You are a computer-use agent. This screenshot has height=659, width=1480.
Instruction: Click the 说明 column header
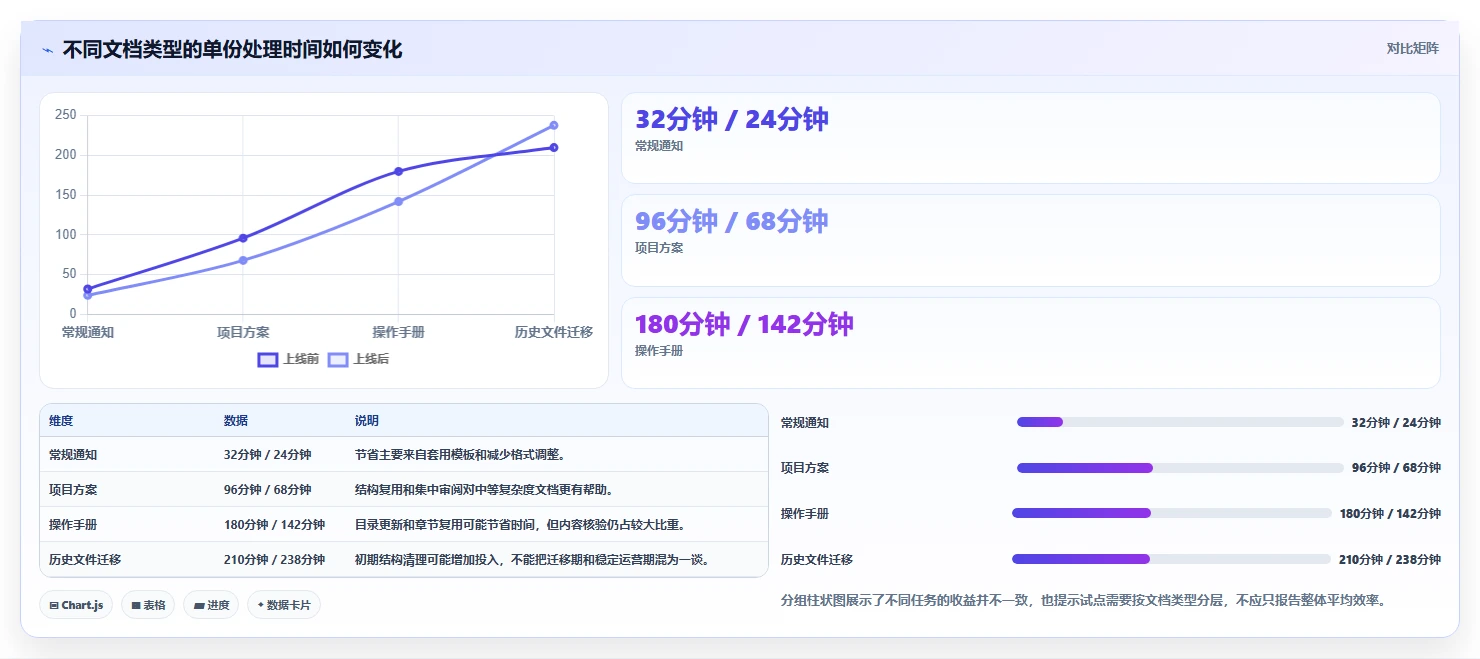(367, 421)
